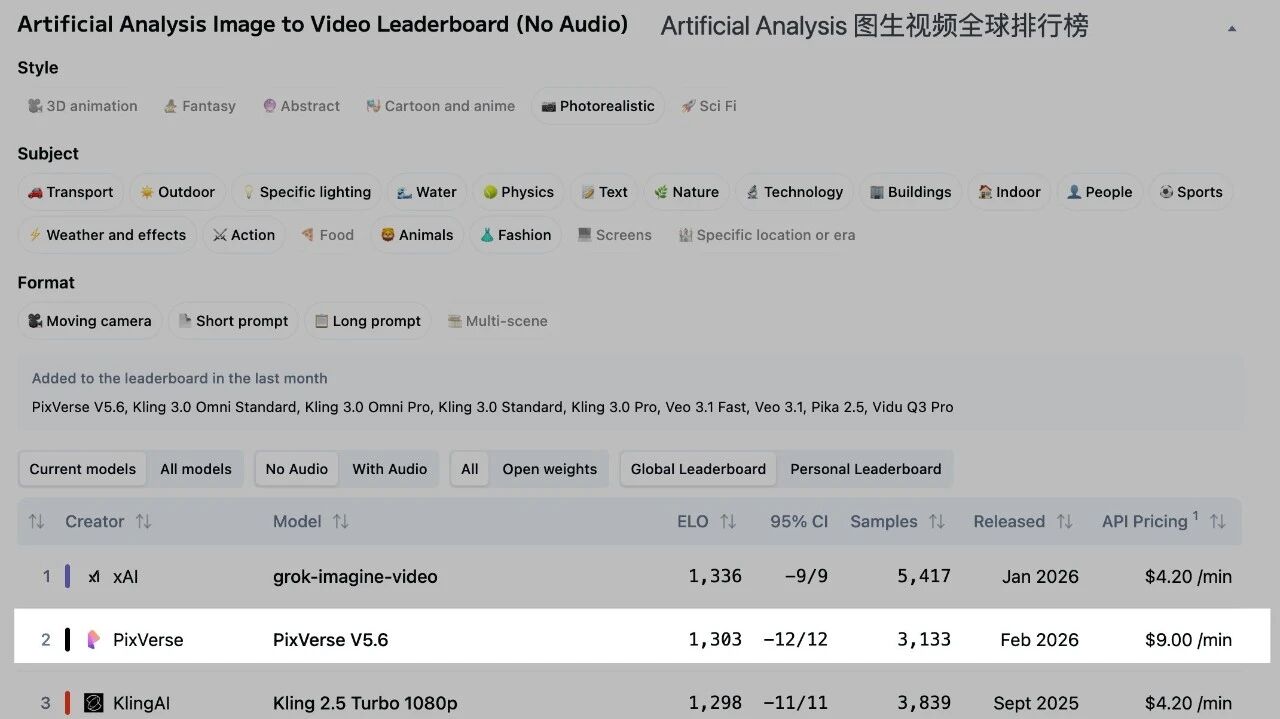Select Cartoon and anime style filter

pyautogui.click(x=440, y=106)
